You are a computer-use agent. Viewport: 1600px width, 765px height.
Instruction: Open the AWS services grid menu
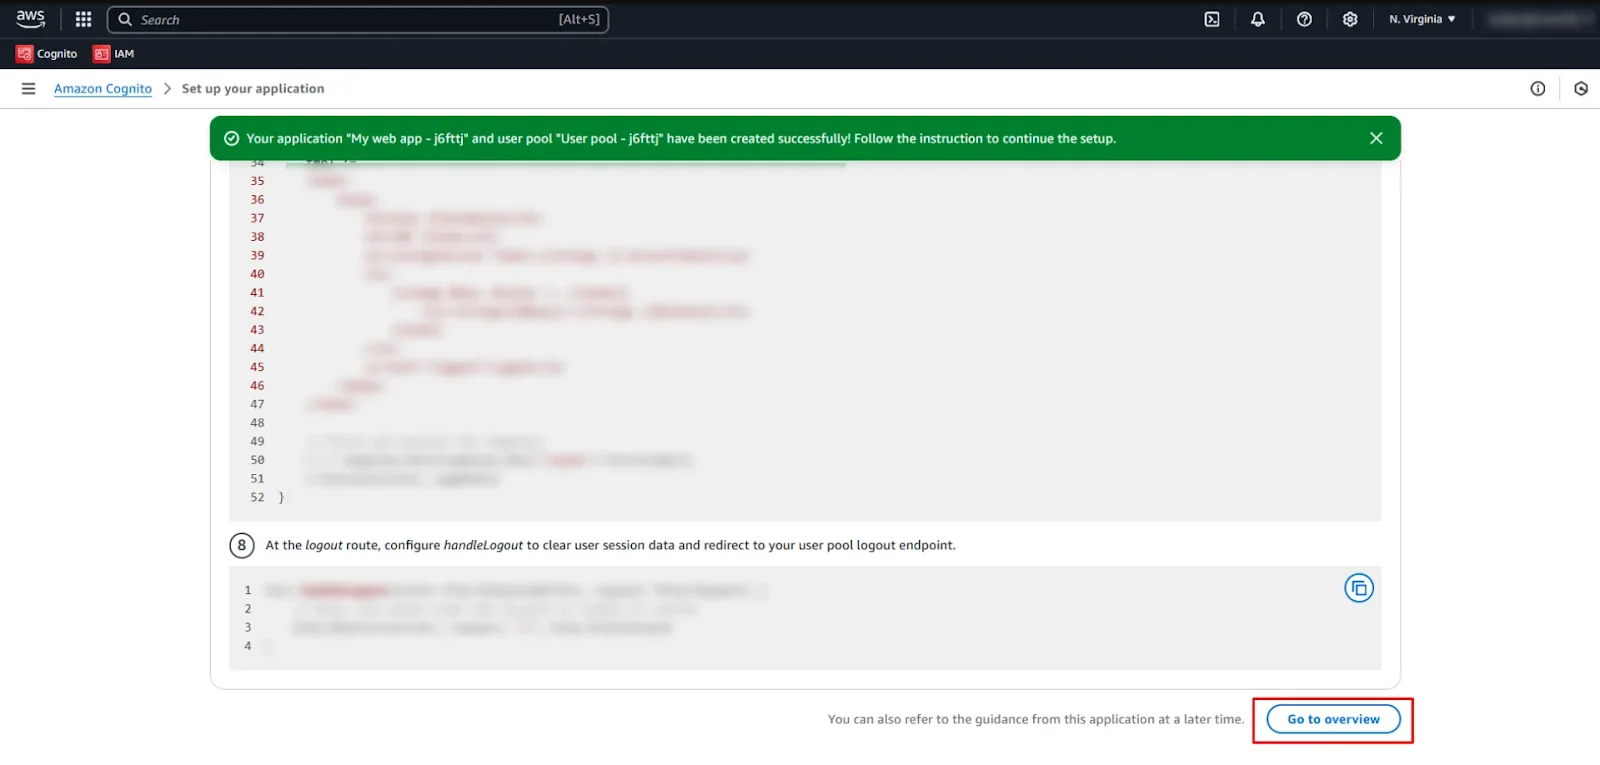(x=83, y=19)
